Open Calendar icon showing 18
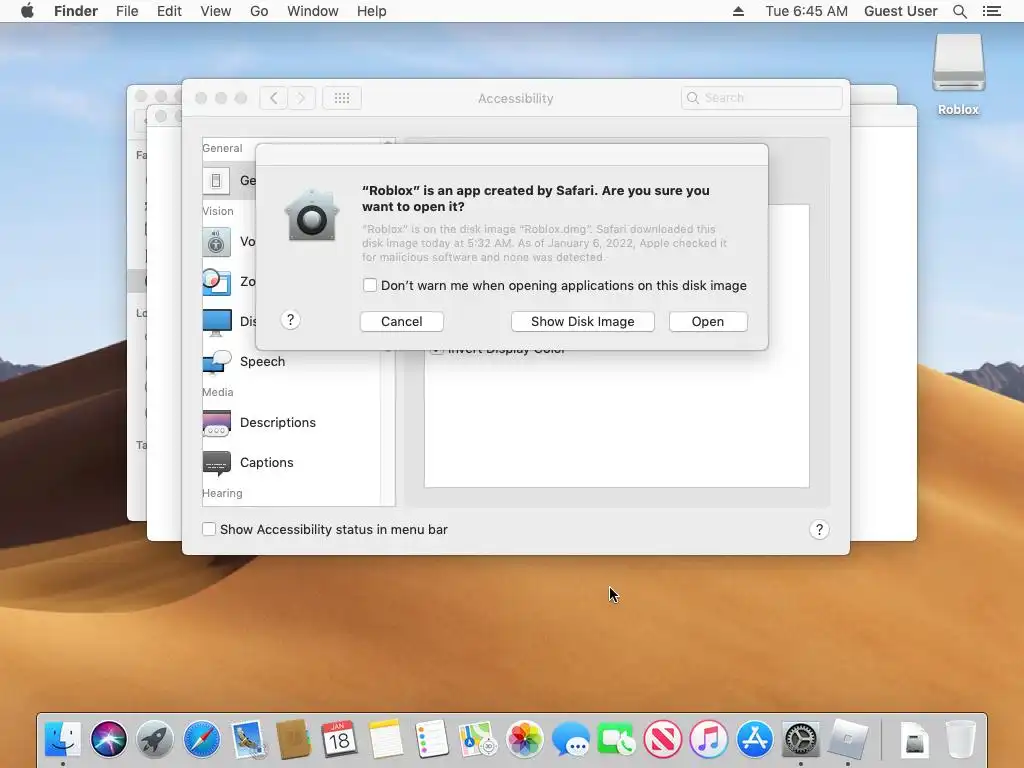 (x=339, y=739)
